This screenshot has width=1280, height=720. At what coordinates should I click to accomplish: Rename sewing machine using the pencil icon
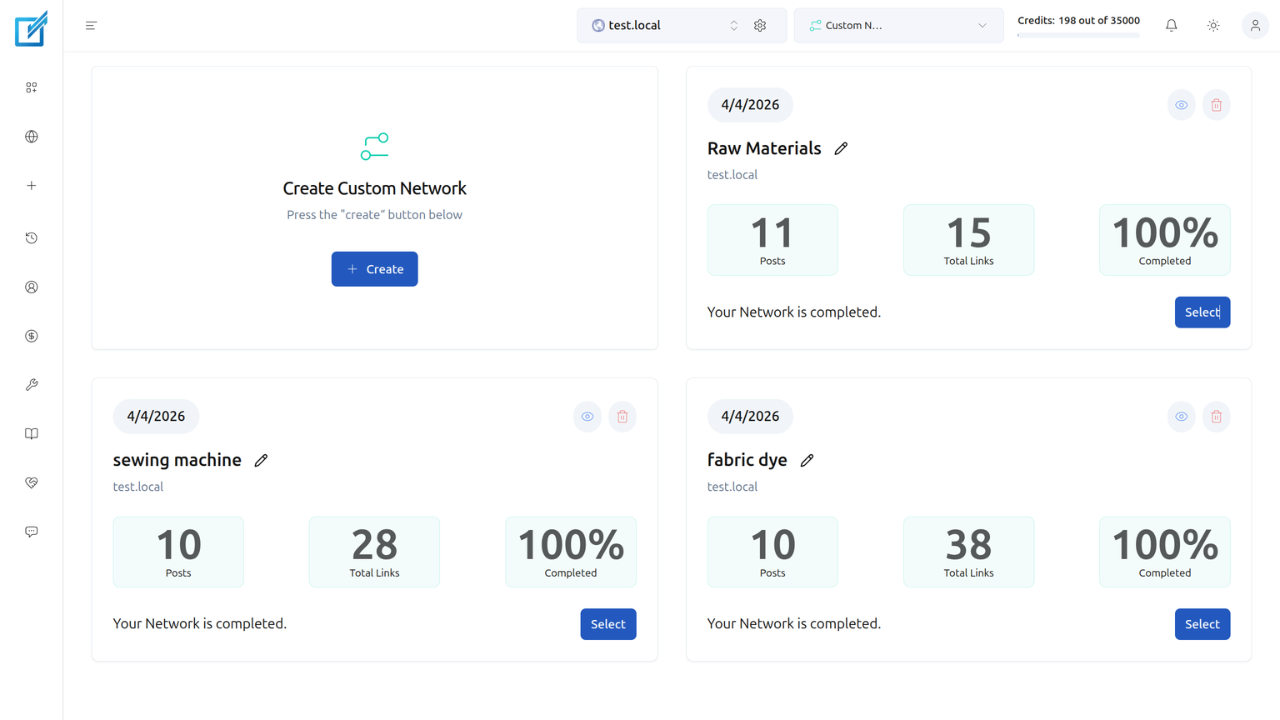point(261,459)
